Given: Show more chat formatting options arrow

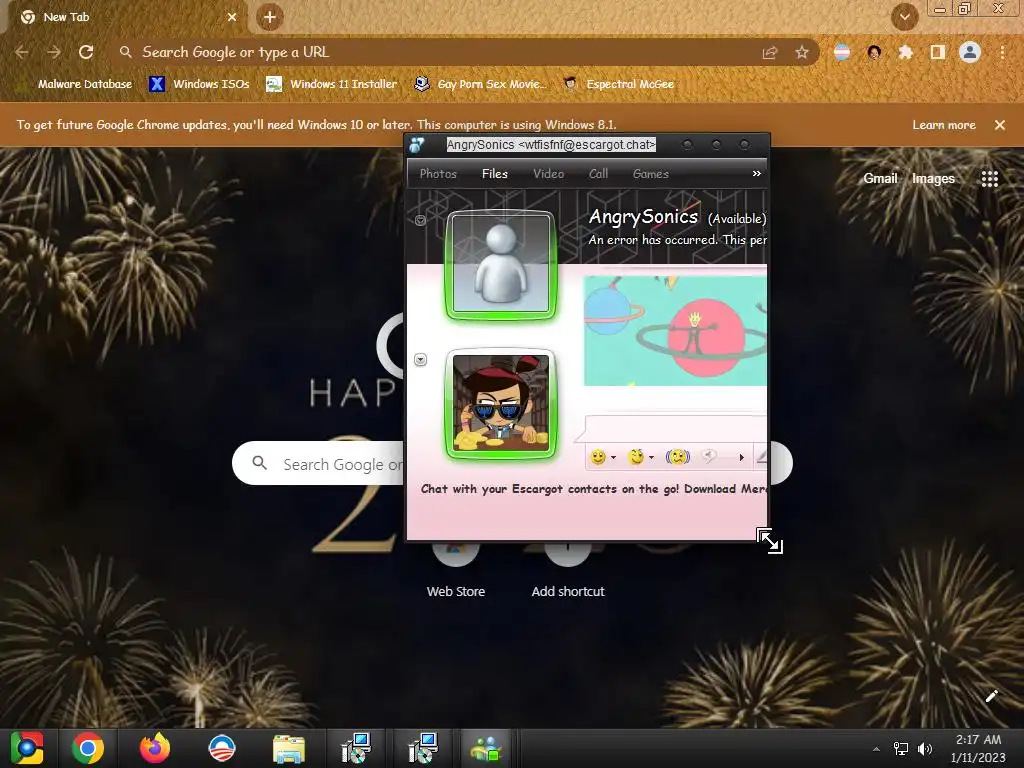Looking at the screenshot, I should [741, 458].
